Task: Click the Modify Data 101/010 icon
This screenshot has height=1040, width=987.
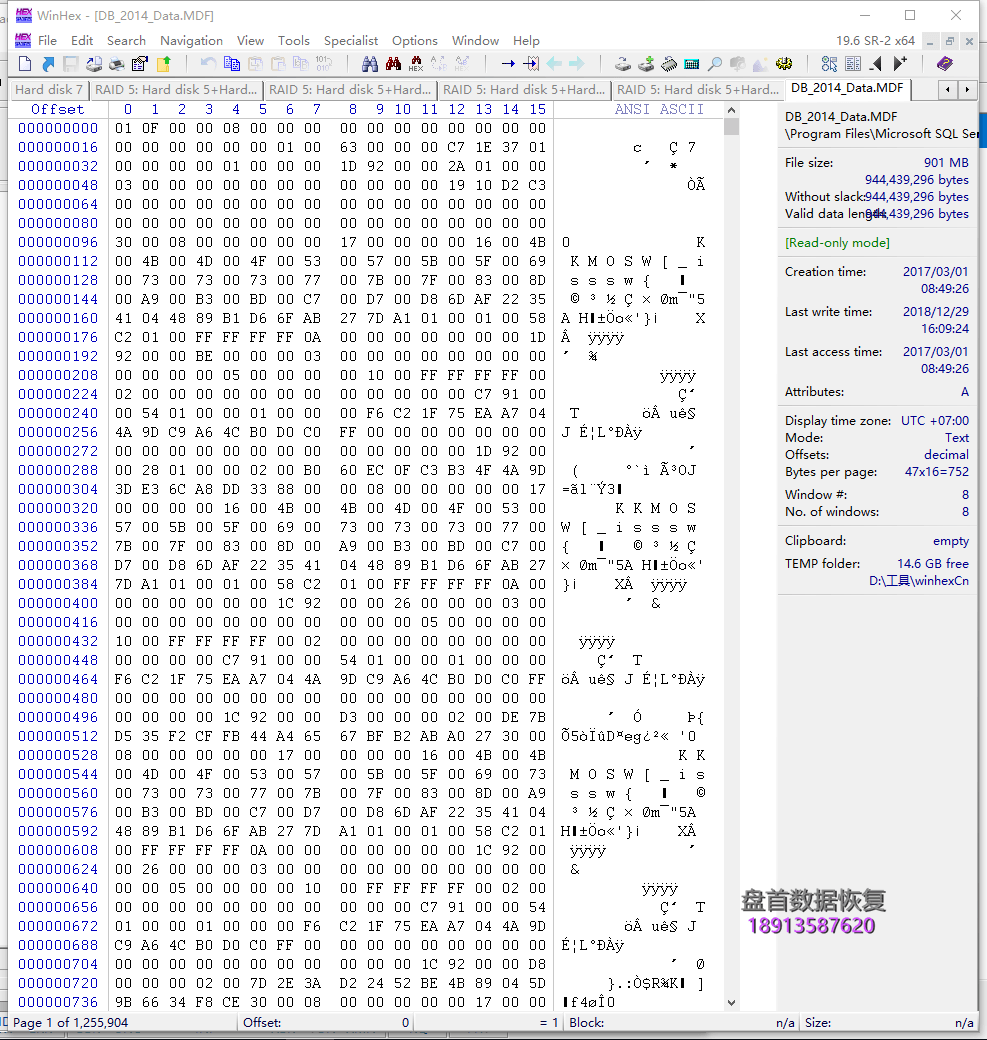Action: pos(324,64)
